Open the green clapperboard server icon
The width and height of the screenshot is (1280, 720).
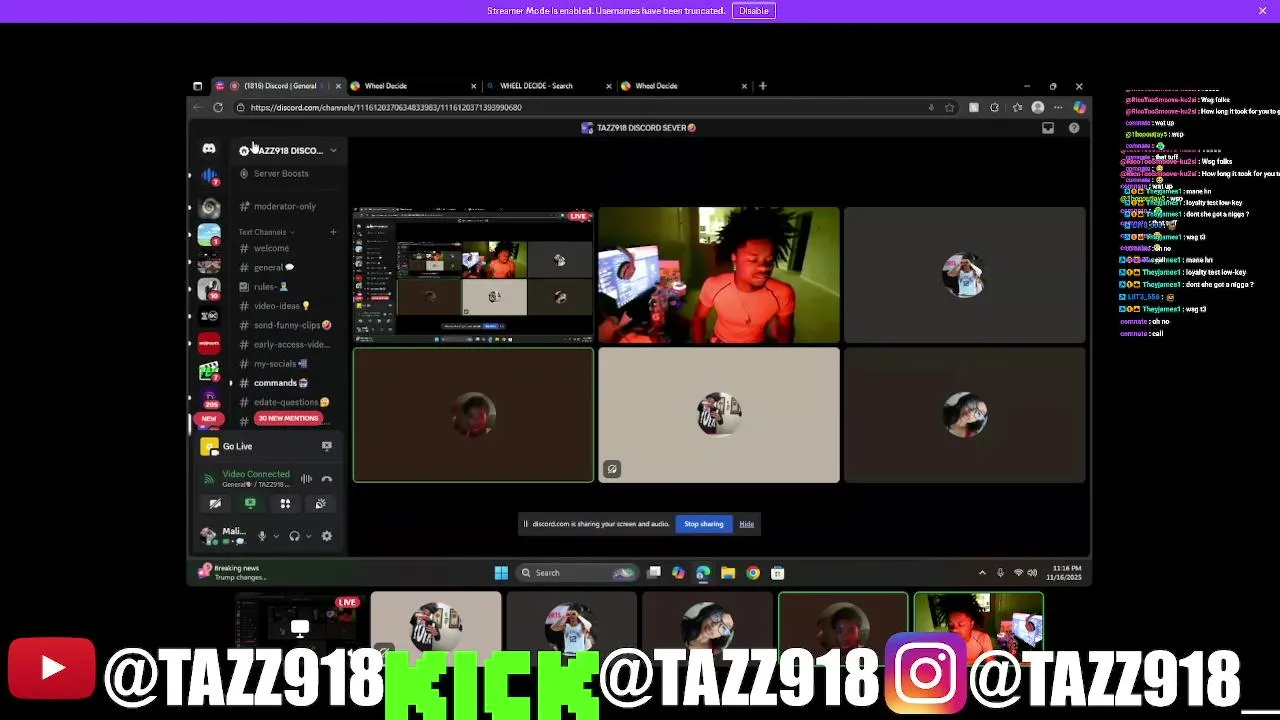click(x=209, y=371)
